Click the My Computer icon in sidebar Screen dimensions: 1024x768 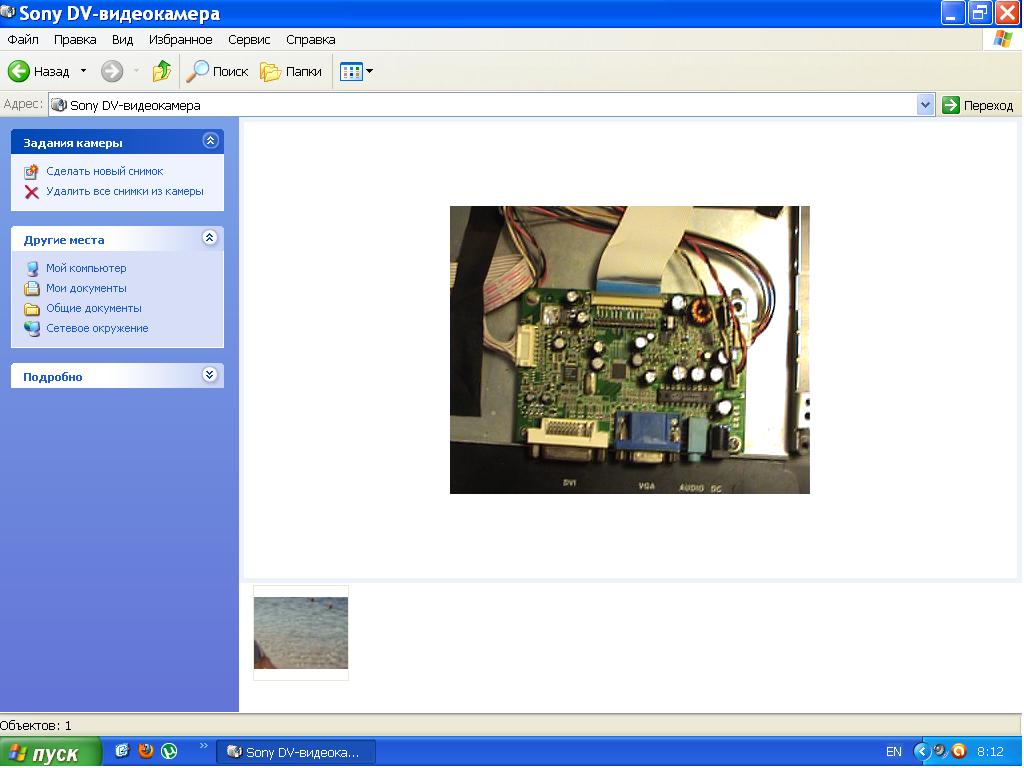coord(32,269)
